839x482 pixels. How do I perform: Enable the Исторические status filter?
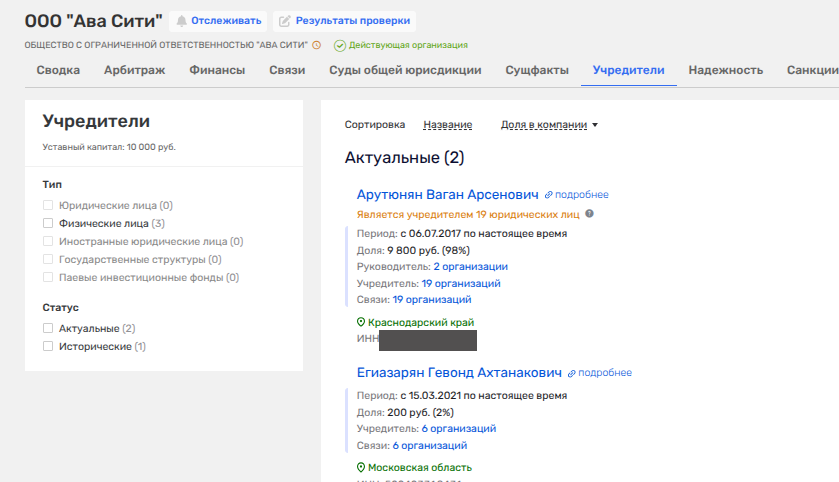tap(48, 346)
